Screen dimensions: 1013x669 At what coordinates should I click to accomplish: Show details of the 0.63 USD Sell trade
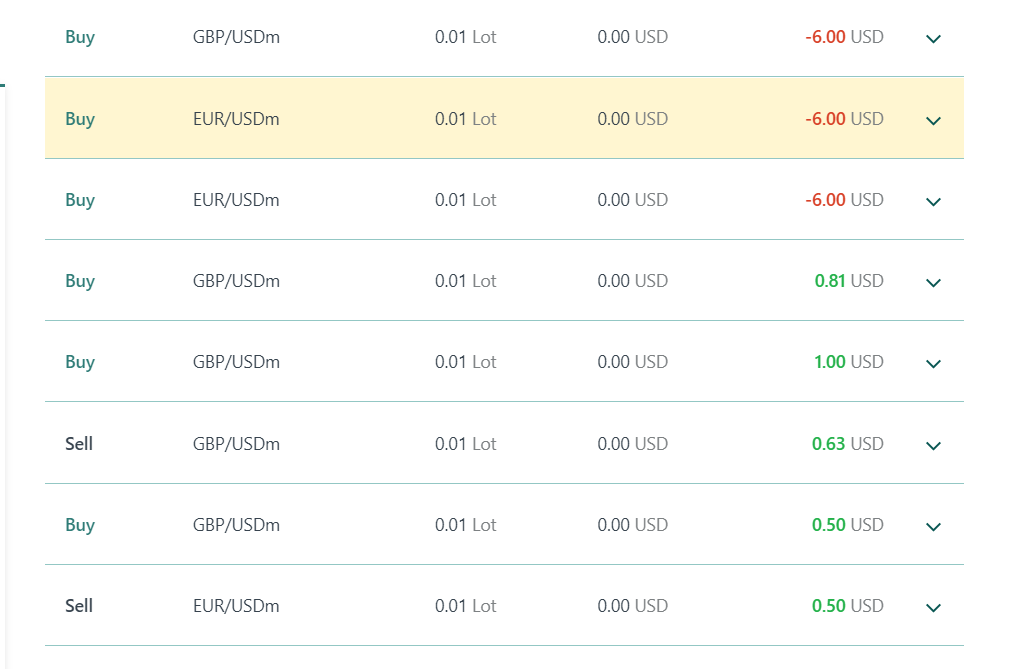[x=934, y=445]
